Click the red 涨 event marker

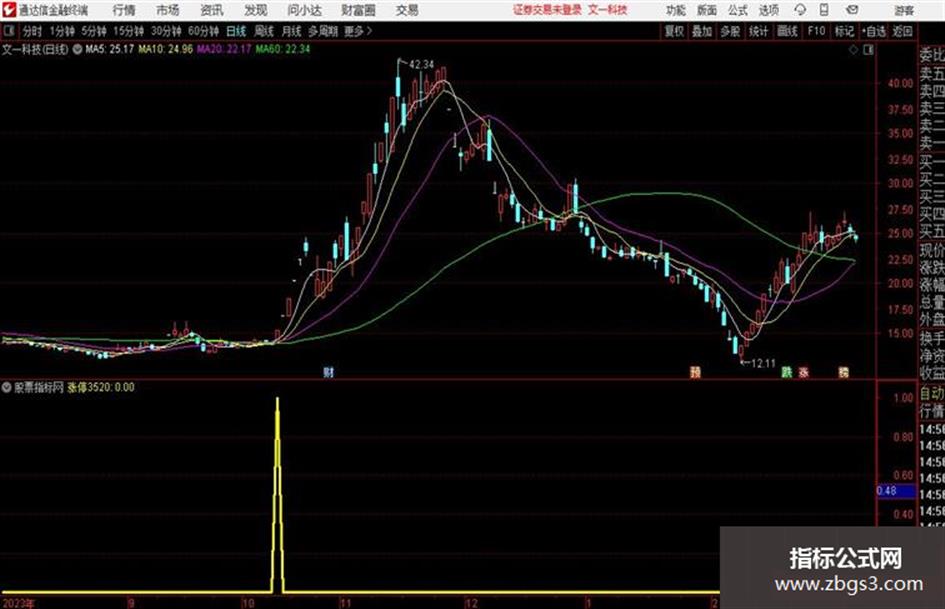click(x=803, y=372)
